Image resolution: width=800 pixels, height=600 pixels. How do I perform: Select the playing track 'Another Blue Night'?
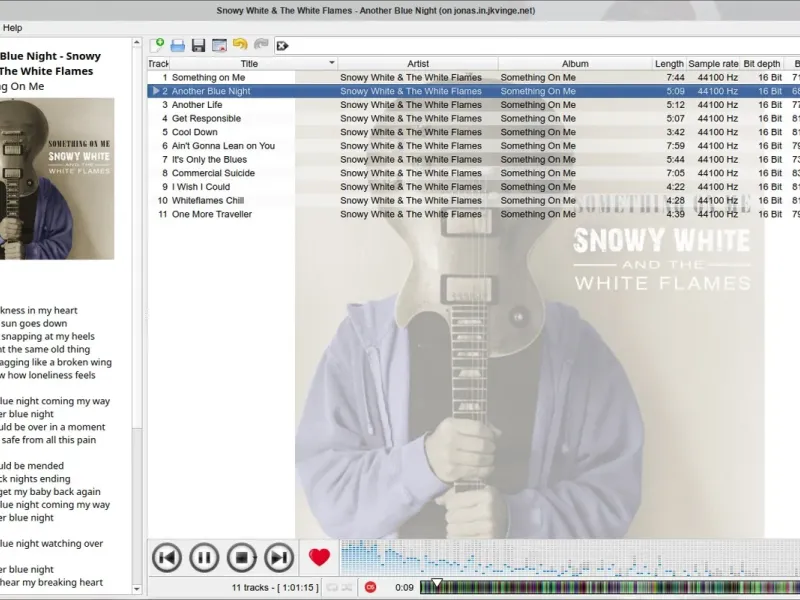click(211, 91)
